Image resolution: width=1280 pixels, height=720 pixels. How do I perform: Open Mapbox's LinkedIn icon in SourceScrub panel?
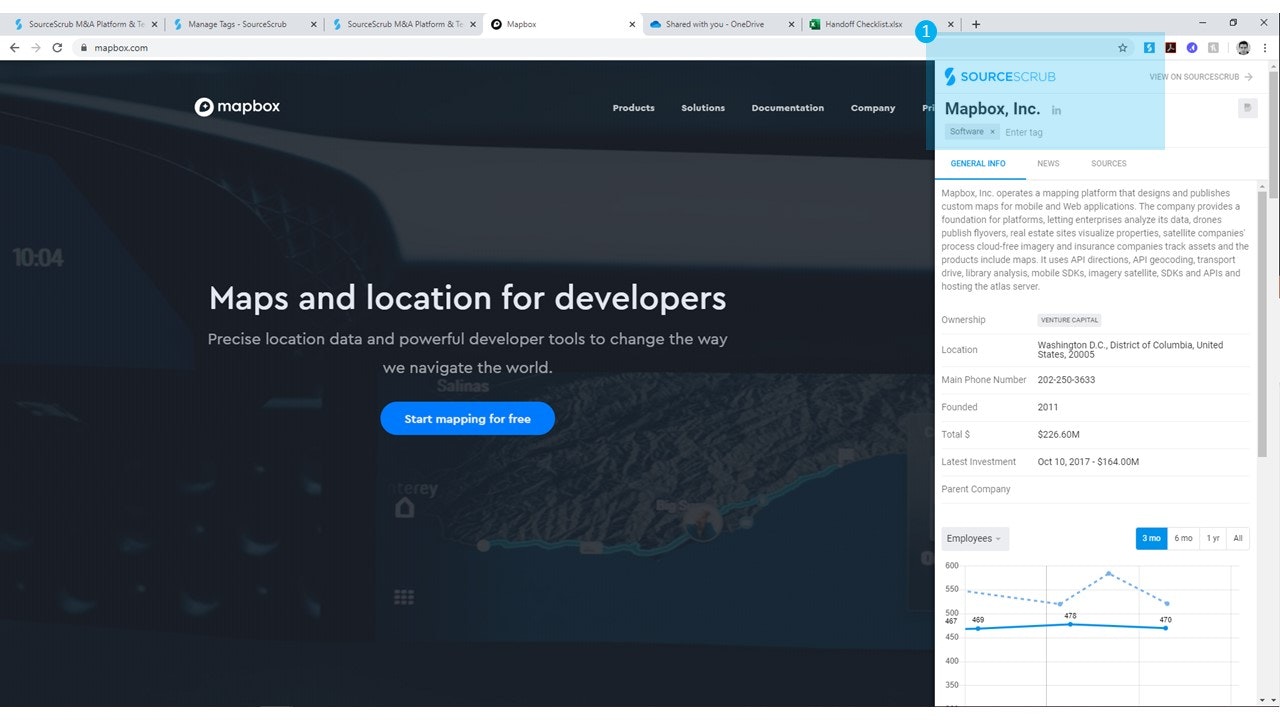tap(1057, 110)
